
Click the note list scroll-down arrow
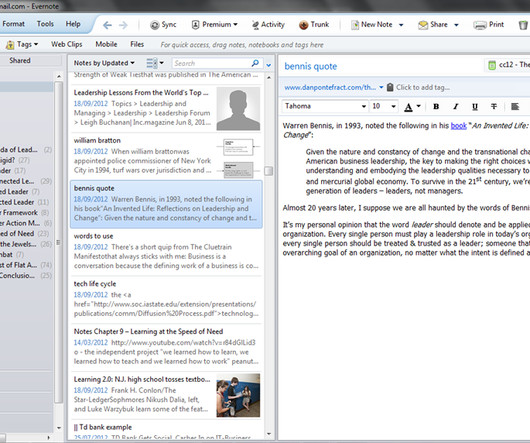pos(269,434)
